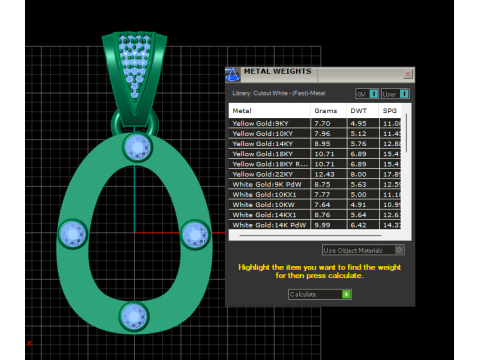Select the White Gold:10KX1 row
Screen dimensions: 480x360
[x=315, y=195]
